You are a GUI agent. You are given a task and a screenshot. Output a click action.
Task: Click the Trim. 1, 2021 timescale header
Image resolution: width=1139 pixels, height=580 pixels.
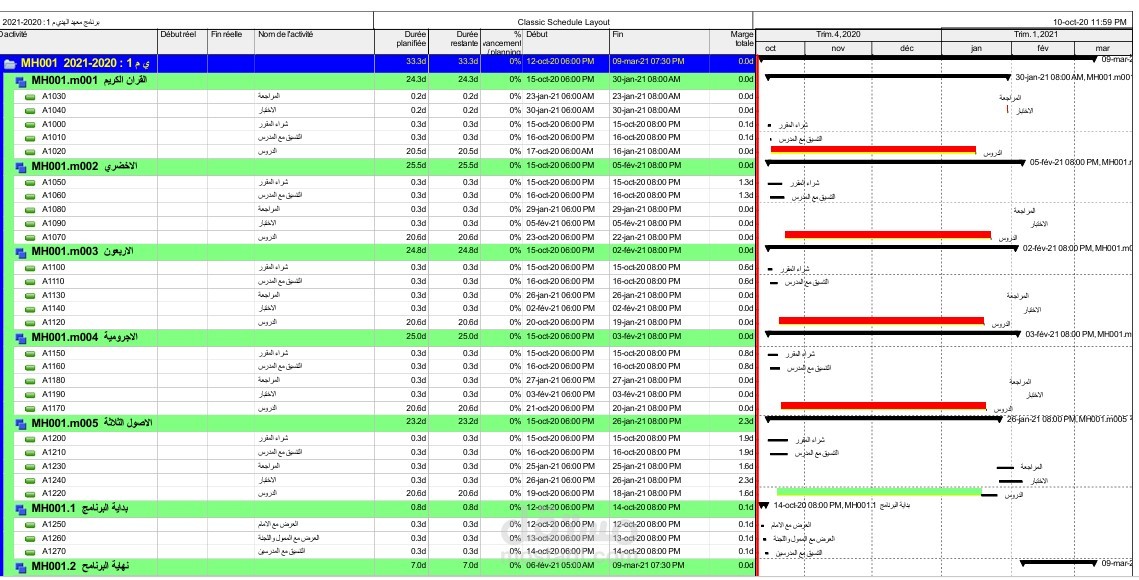point(1036,34)
